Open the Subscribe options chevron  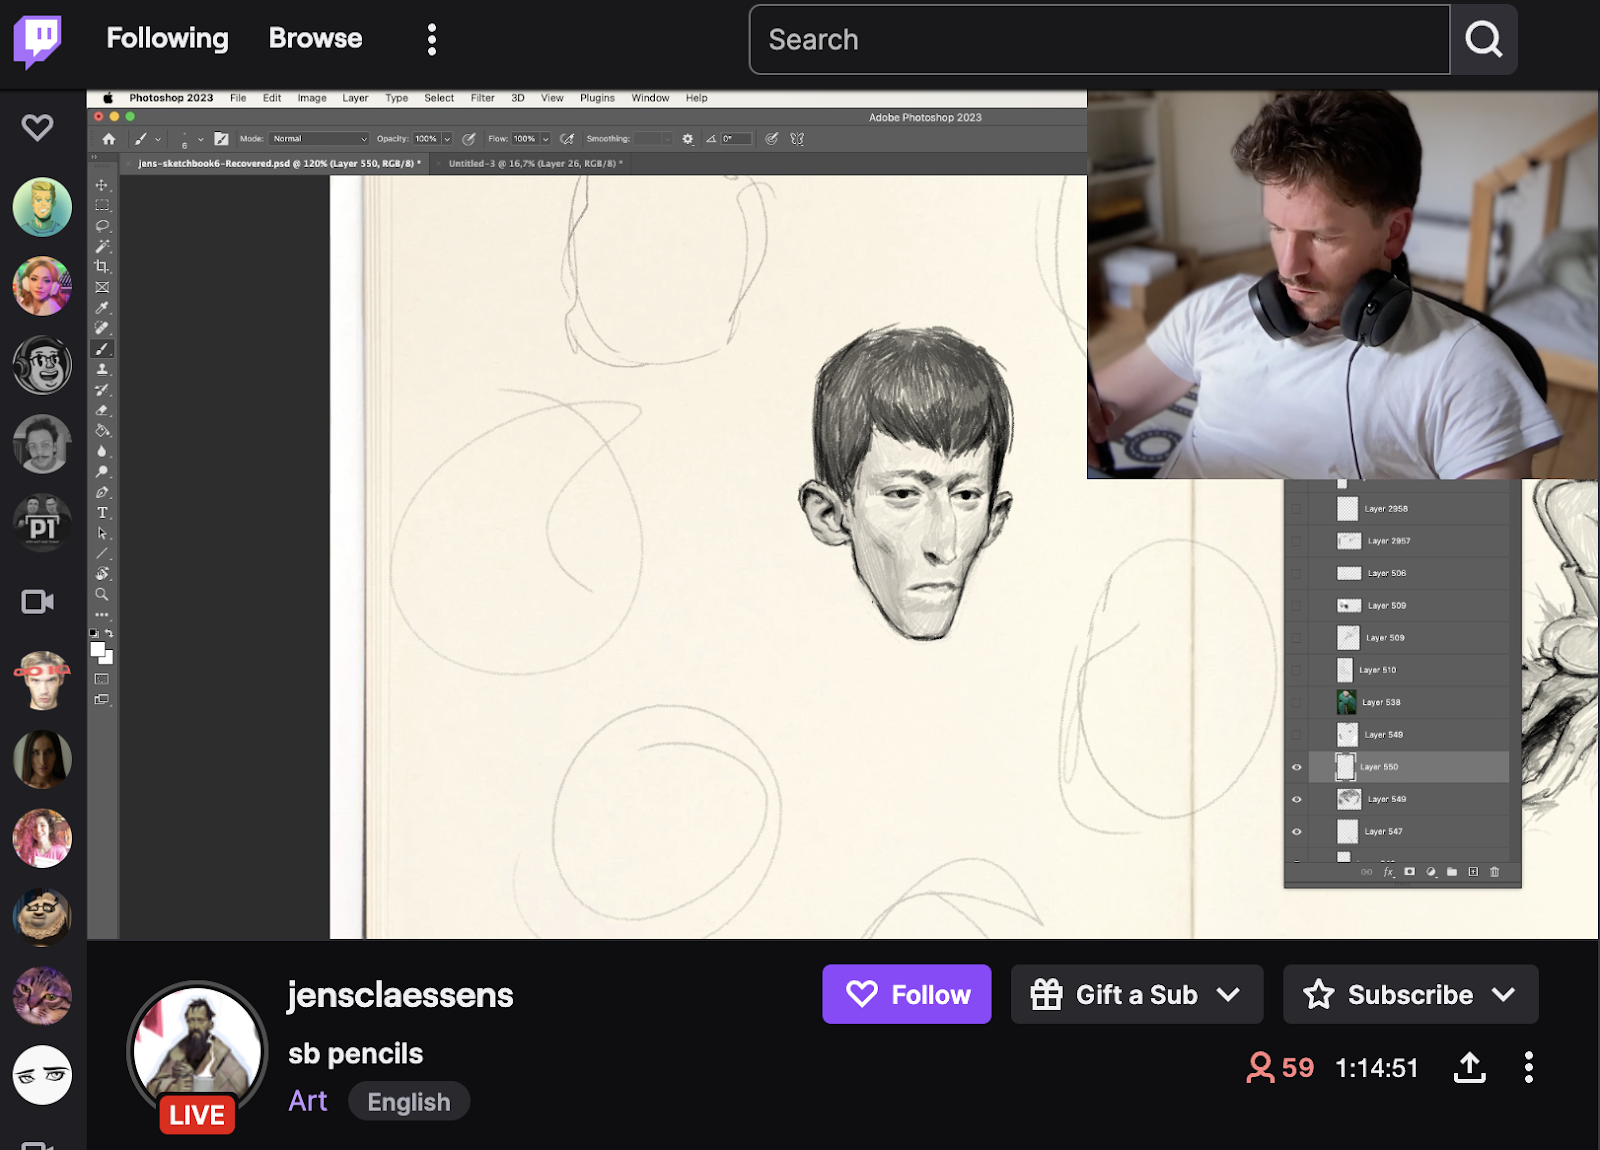click(1504, 994)
